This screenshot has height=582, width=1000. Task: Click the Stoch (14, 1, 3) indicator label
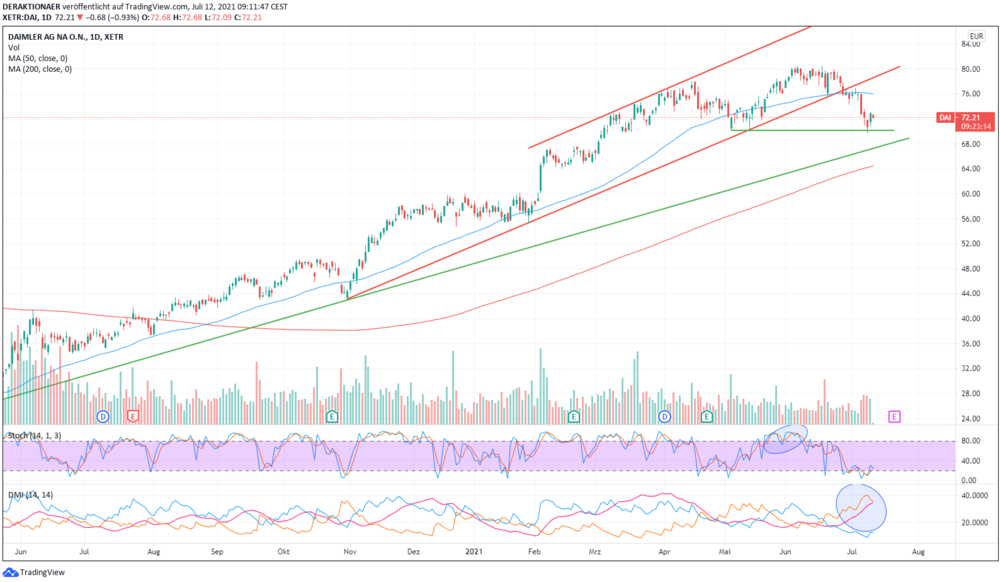click(x=34, y=435)
